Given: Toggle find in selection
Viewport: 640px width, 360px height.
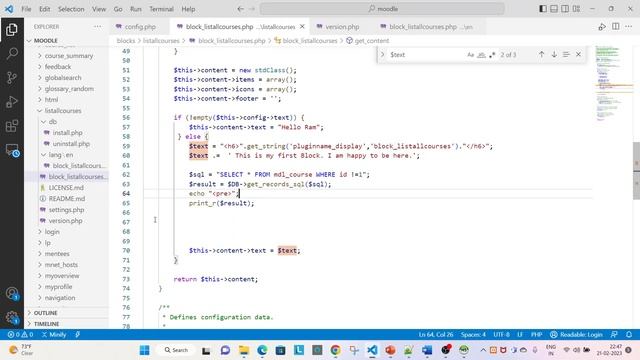Looking at the screenshot, I should 566,54.
